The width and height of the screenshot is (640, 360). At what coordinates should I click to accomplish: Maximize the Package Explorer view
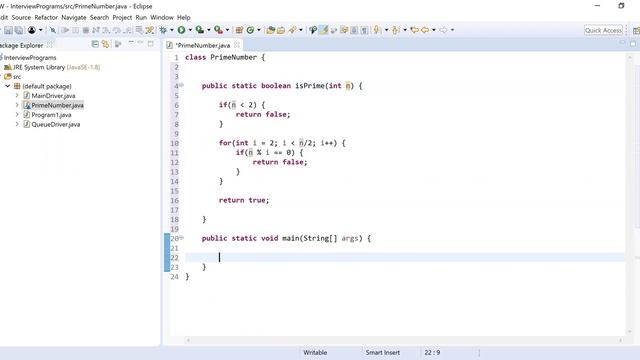click(x=151, y=44)
